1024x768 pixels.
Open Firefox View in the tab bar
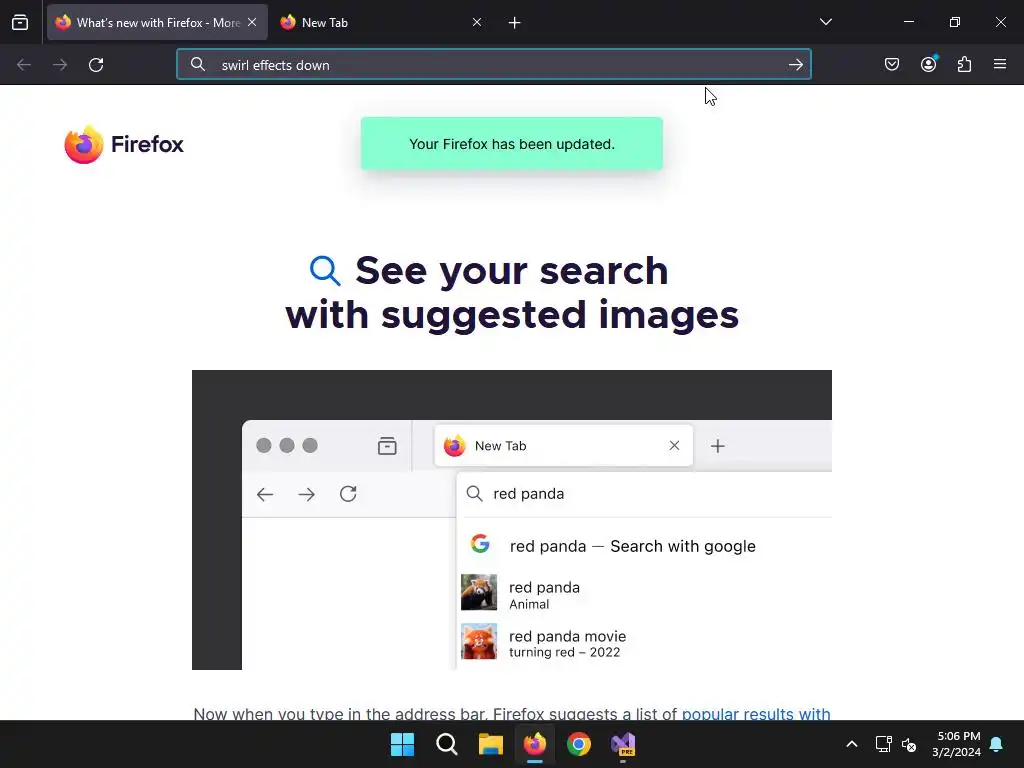[x=20, y=23]
